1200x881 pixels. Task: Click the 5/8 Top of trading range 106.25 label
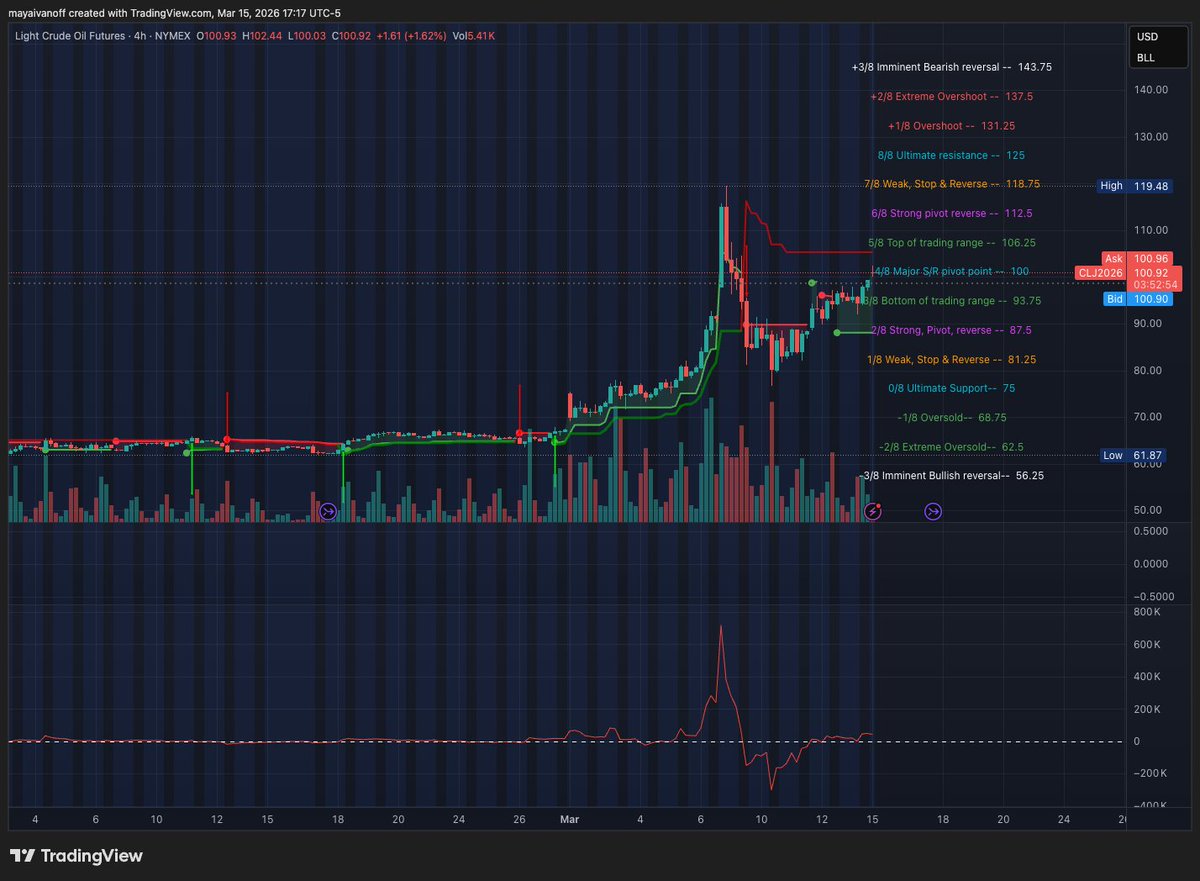[x=952, y=242]
